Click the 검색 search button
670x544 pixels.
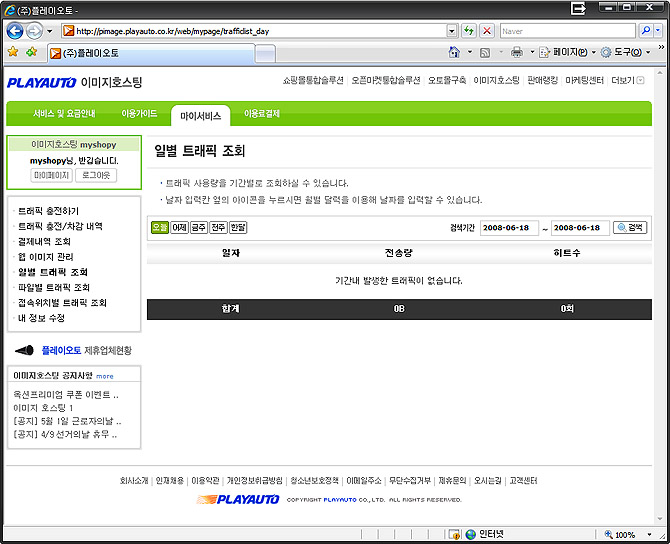(630, 228)
